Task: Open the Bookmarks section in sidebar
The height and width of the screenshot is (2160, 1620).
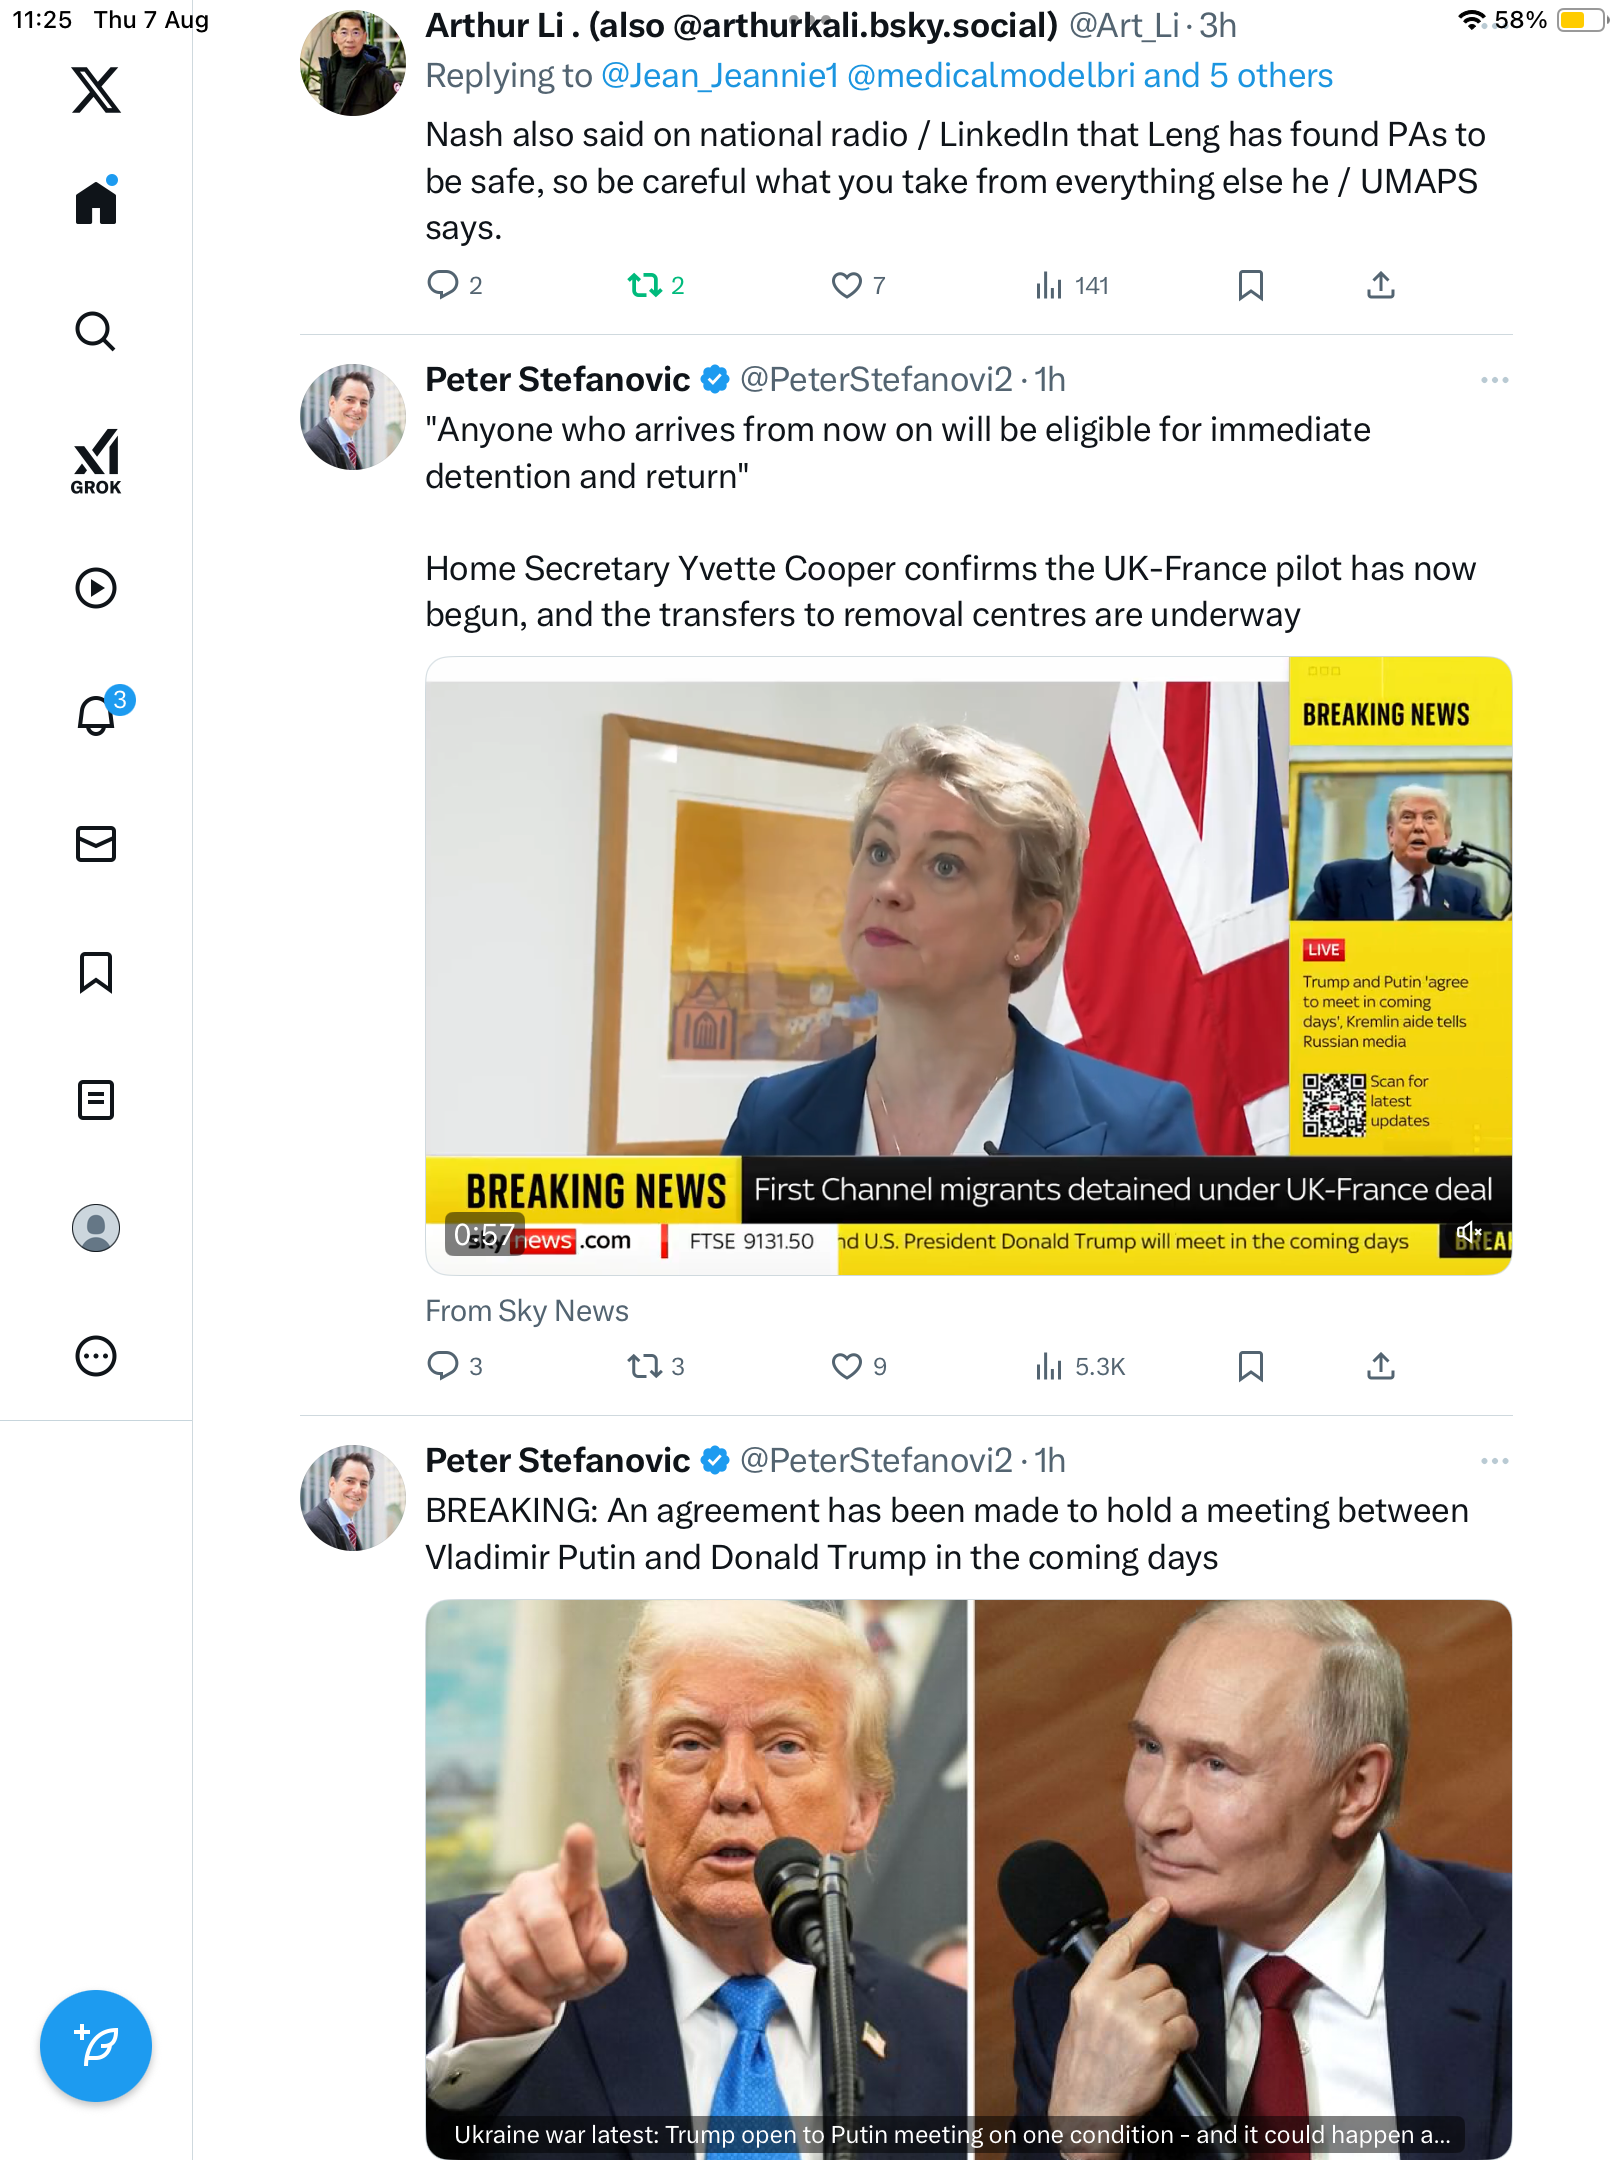Action: [x=96, y=972]
